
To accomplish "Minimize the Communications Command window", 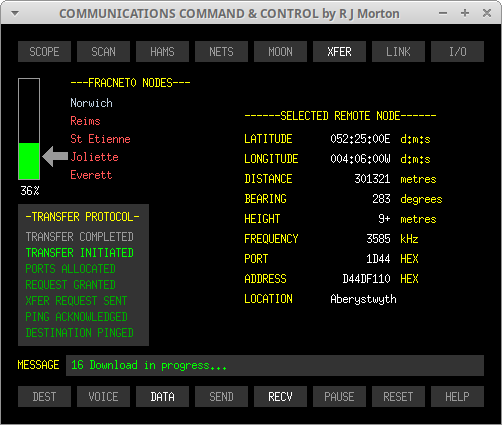I will pos(443,13).
